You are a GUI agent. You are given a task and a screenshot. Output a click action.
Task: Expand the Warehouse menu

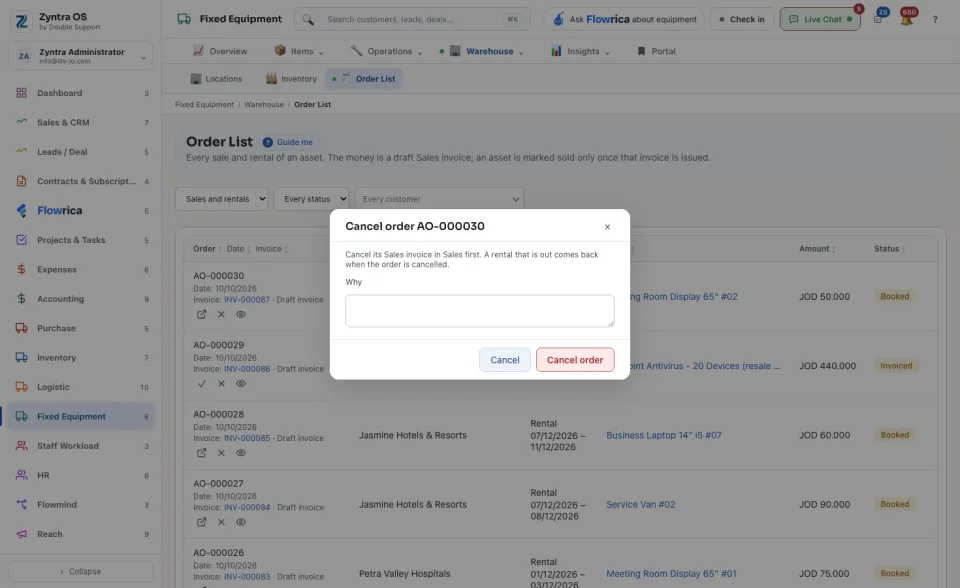[482, 51]
